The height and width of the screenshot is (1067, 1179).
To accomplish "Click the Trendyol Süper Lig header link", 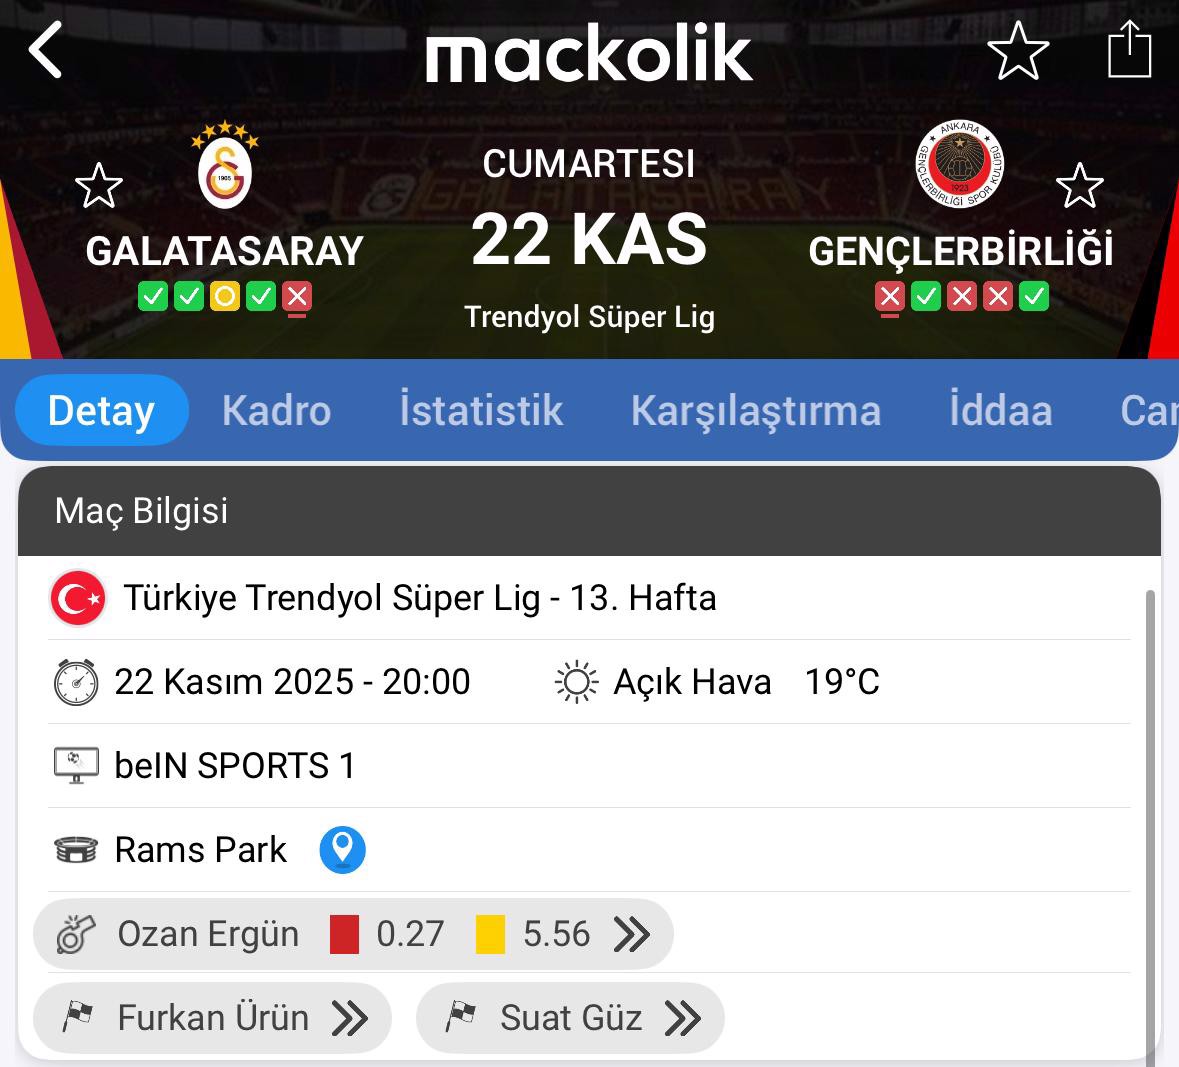I will [x=589, y=317].
